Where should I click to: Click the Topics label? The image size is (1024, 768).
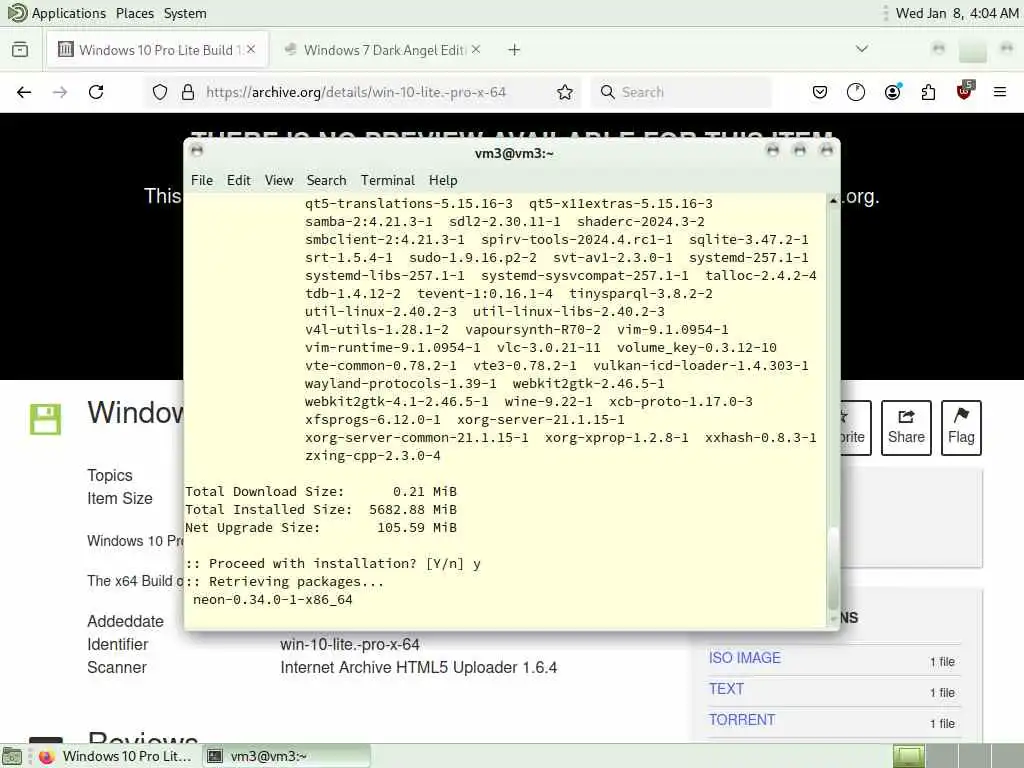pyautogui.click(x=110, y=475)
